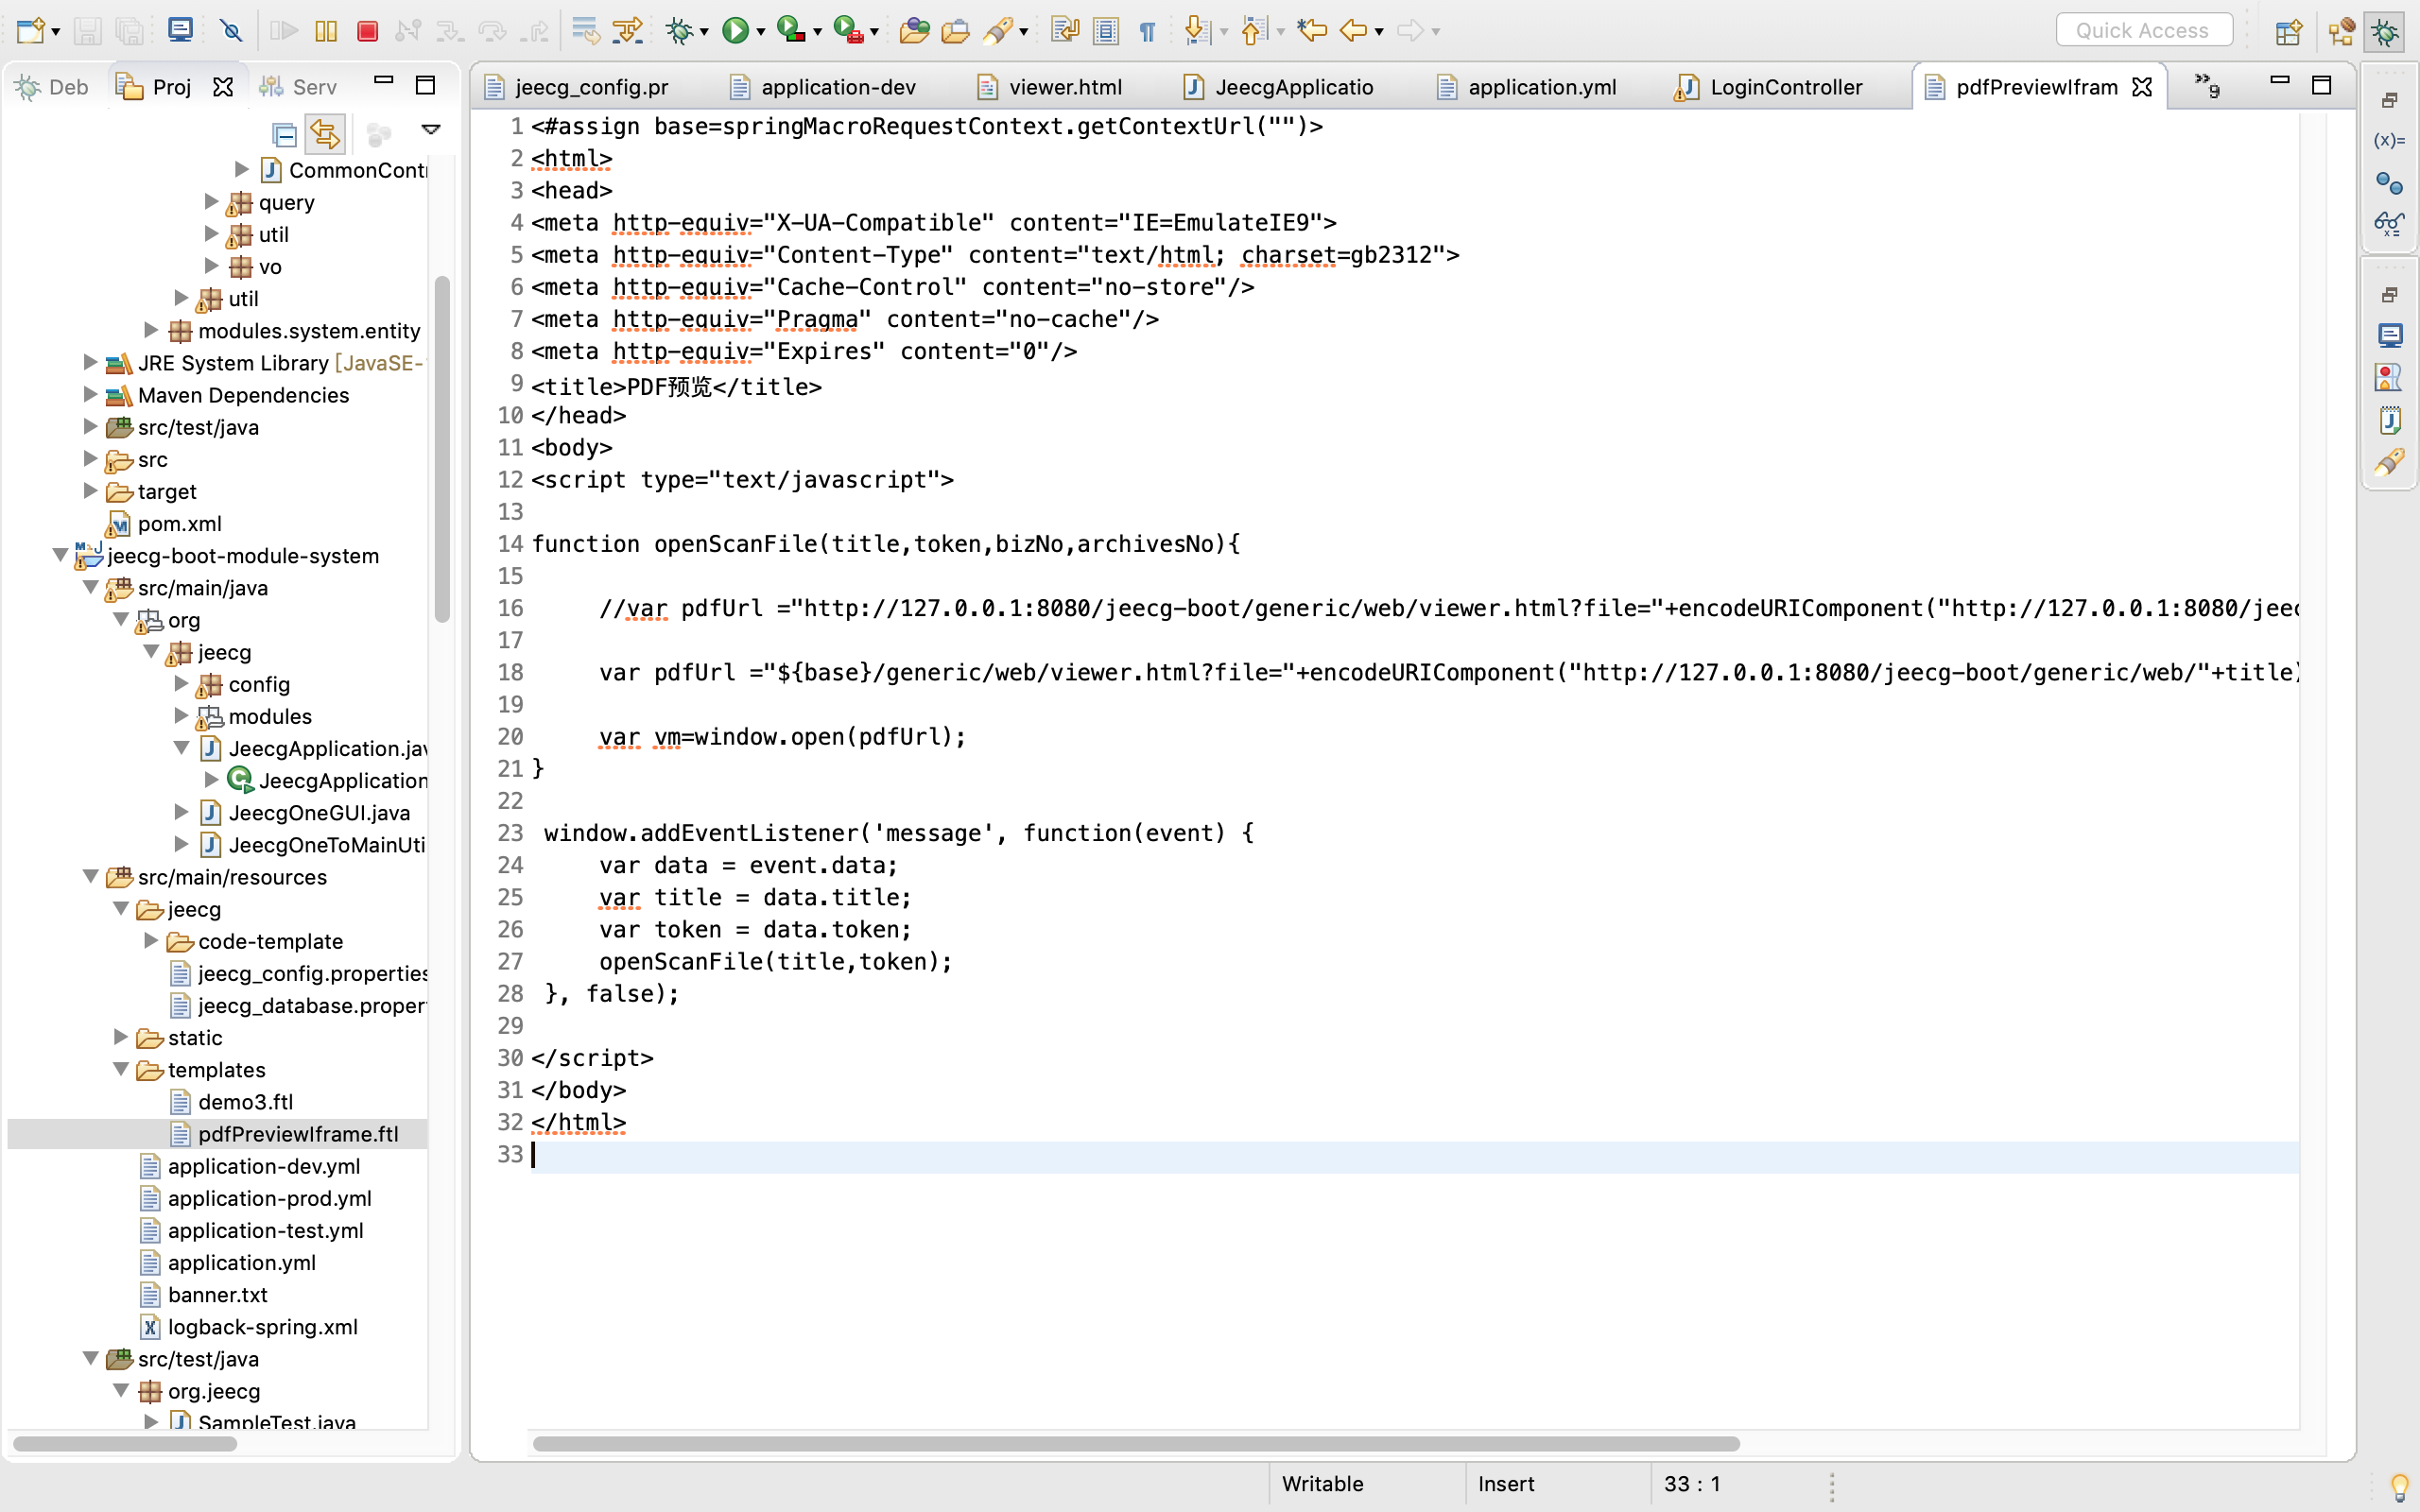Toggle Link with Editor in Project Explorer
The width and height of the screenshot is (2420, 1512).
325,134
